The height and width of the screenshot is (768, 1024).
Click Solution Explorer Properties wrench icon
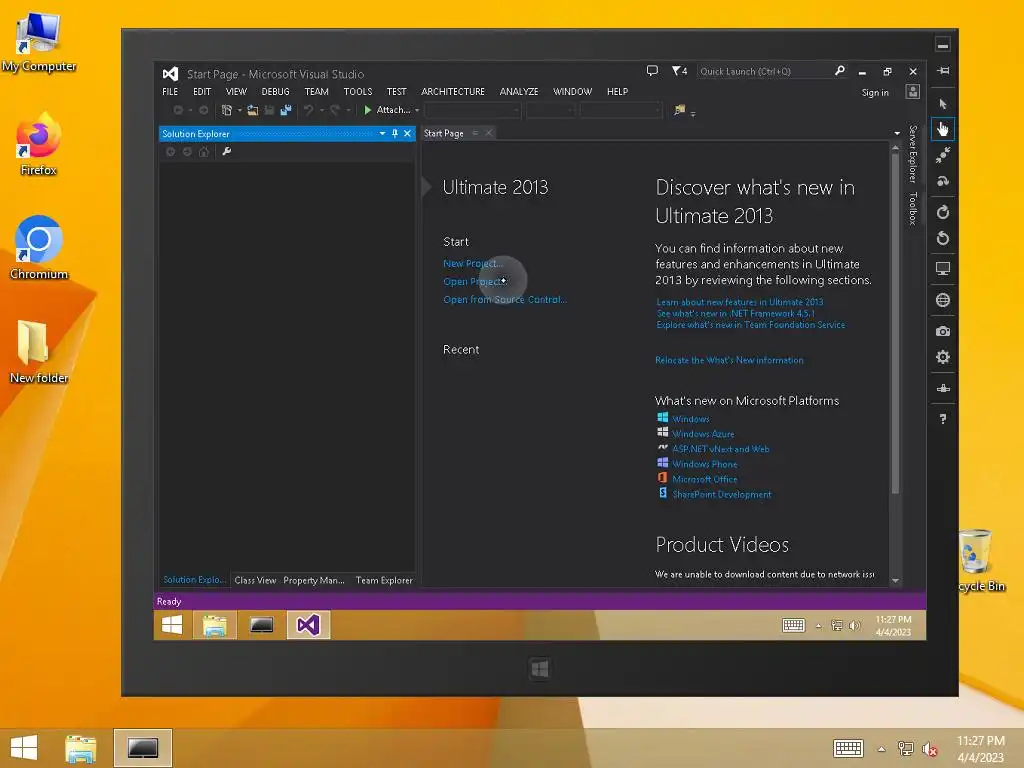[227, 152]
